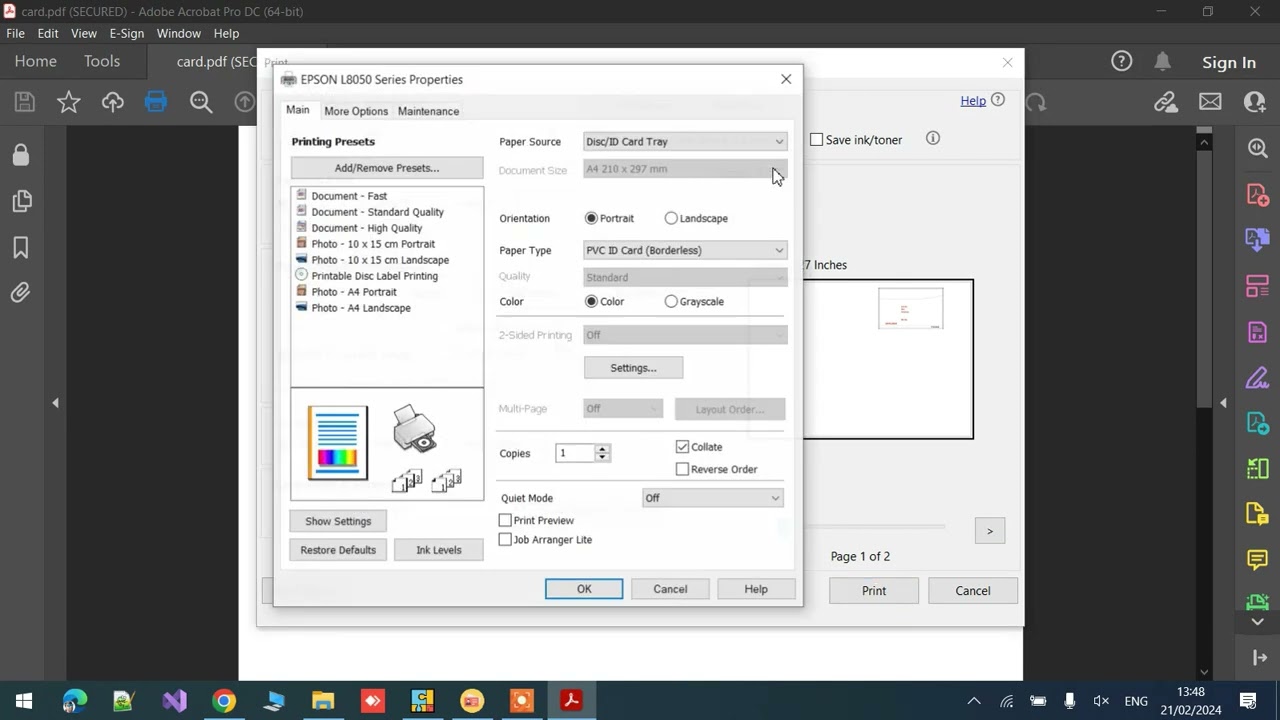
Task: Show hidden icons in the system tray
Action: [974, 701]
